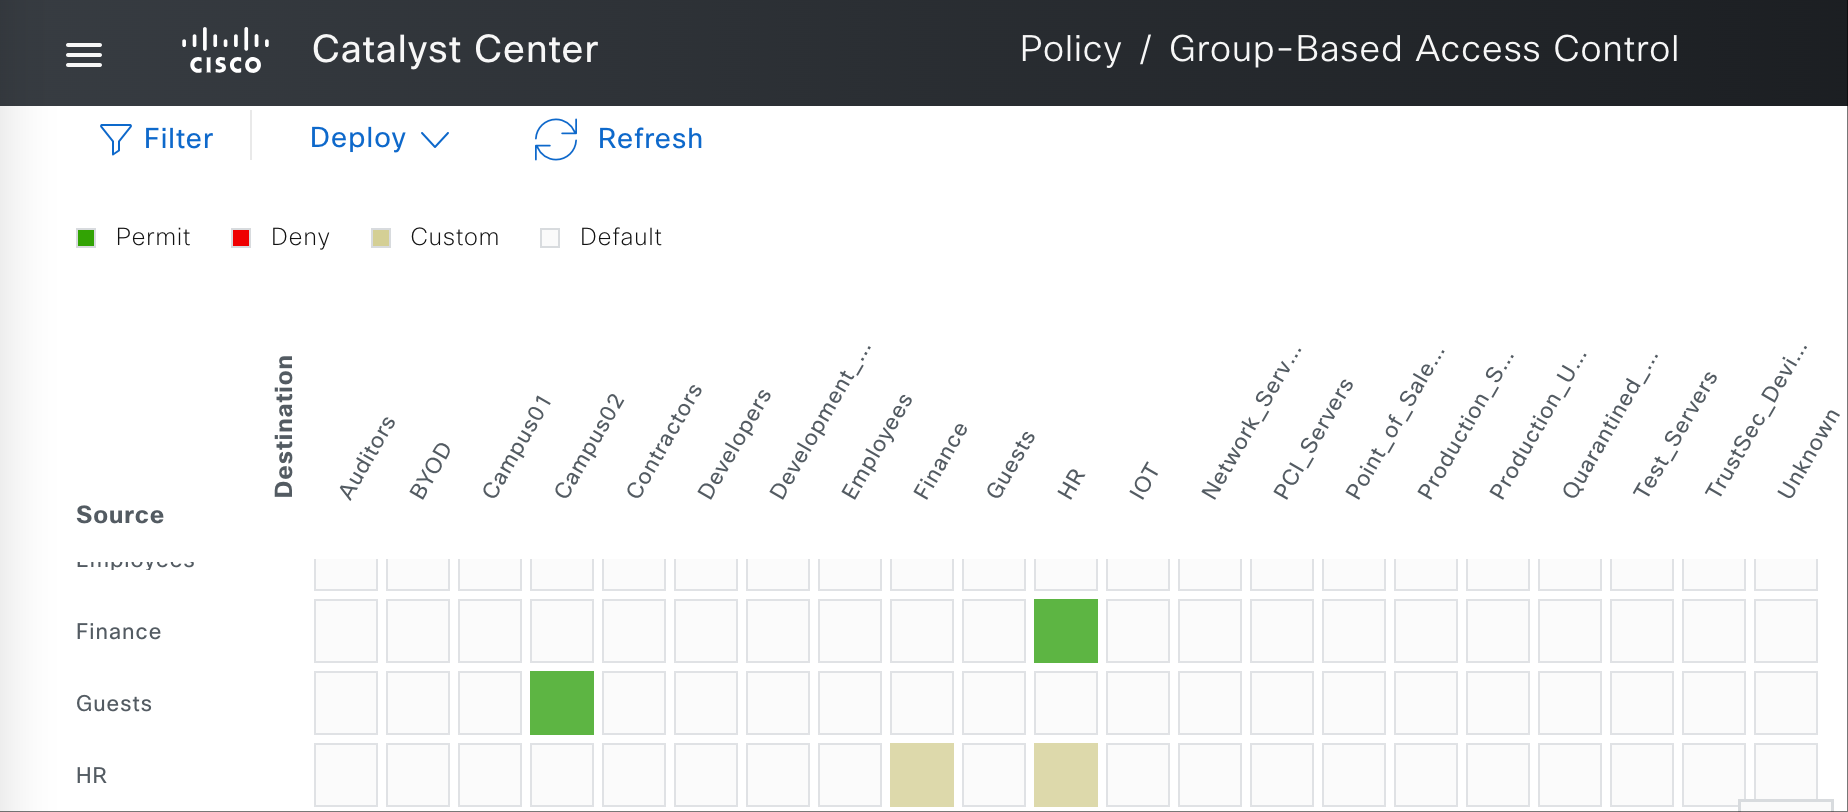Image resolution: width=1848 pixels, height=812 pixels.
Task: Click the Source axis label
Action: point(120,515)
